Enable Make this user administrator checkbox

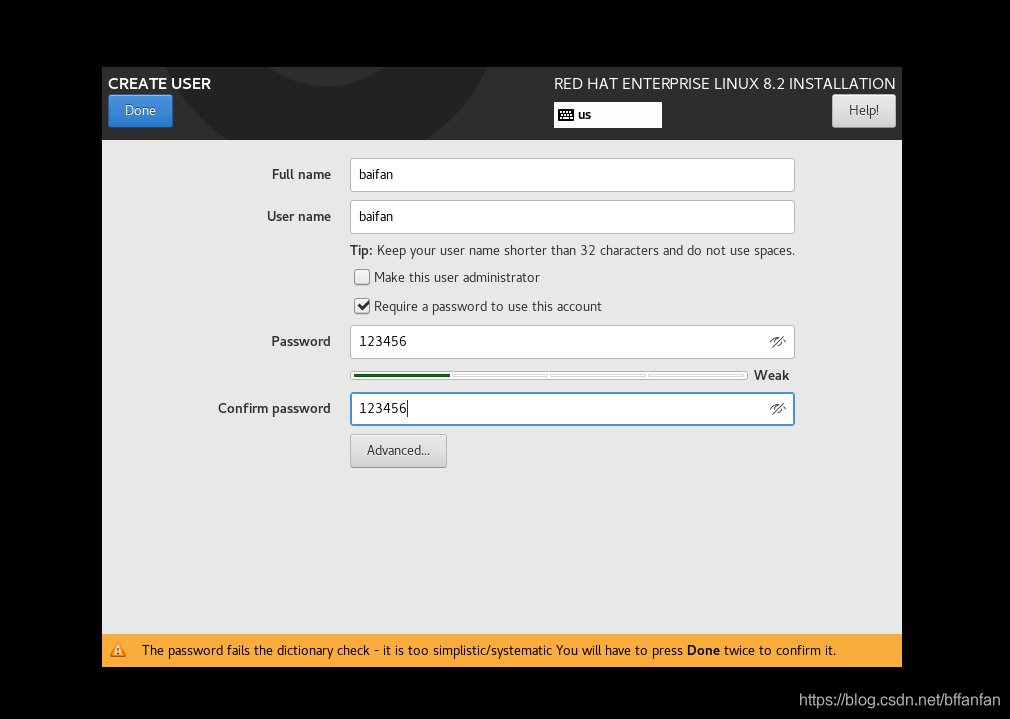pyautogui.click(x=362, y=277)
